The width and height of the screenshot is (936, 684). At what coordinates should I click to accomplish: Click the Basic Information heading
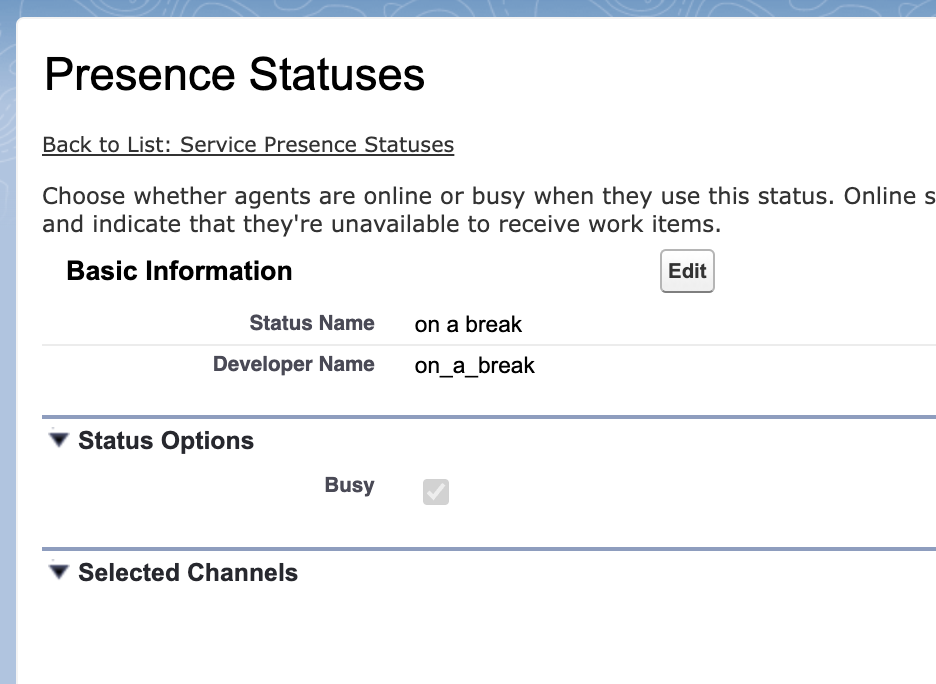tap(179, 271)
